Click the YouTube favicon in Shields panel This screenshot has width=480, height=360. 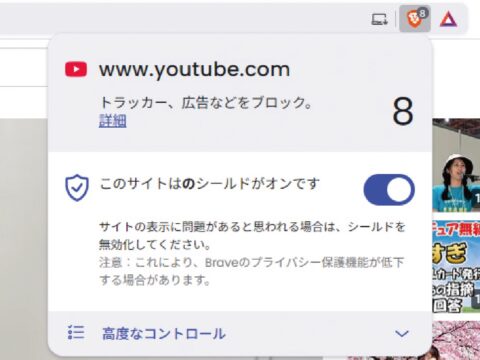coord(76,69)
